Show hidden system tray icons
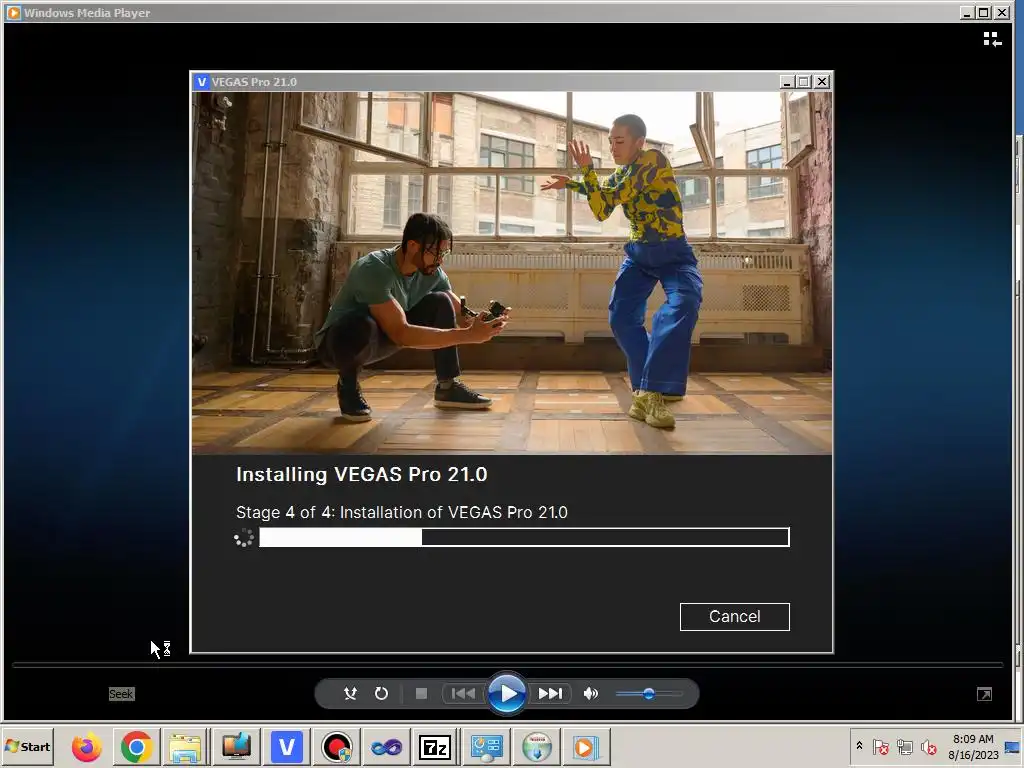The image size is (1024, 768). pos(859,746)
